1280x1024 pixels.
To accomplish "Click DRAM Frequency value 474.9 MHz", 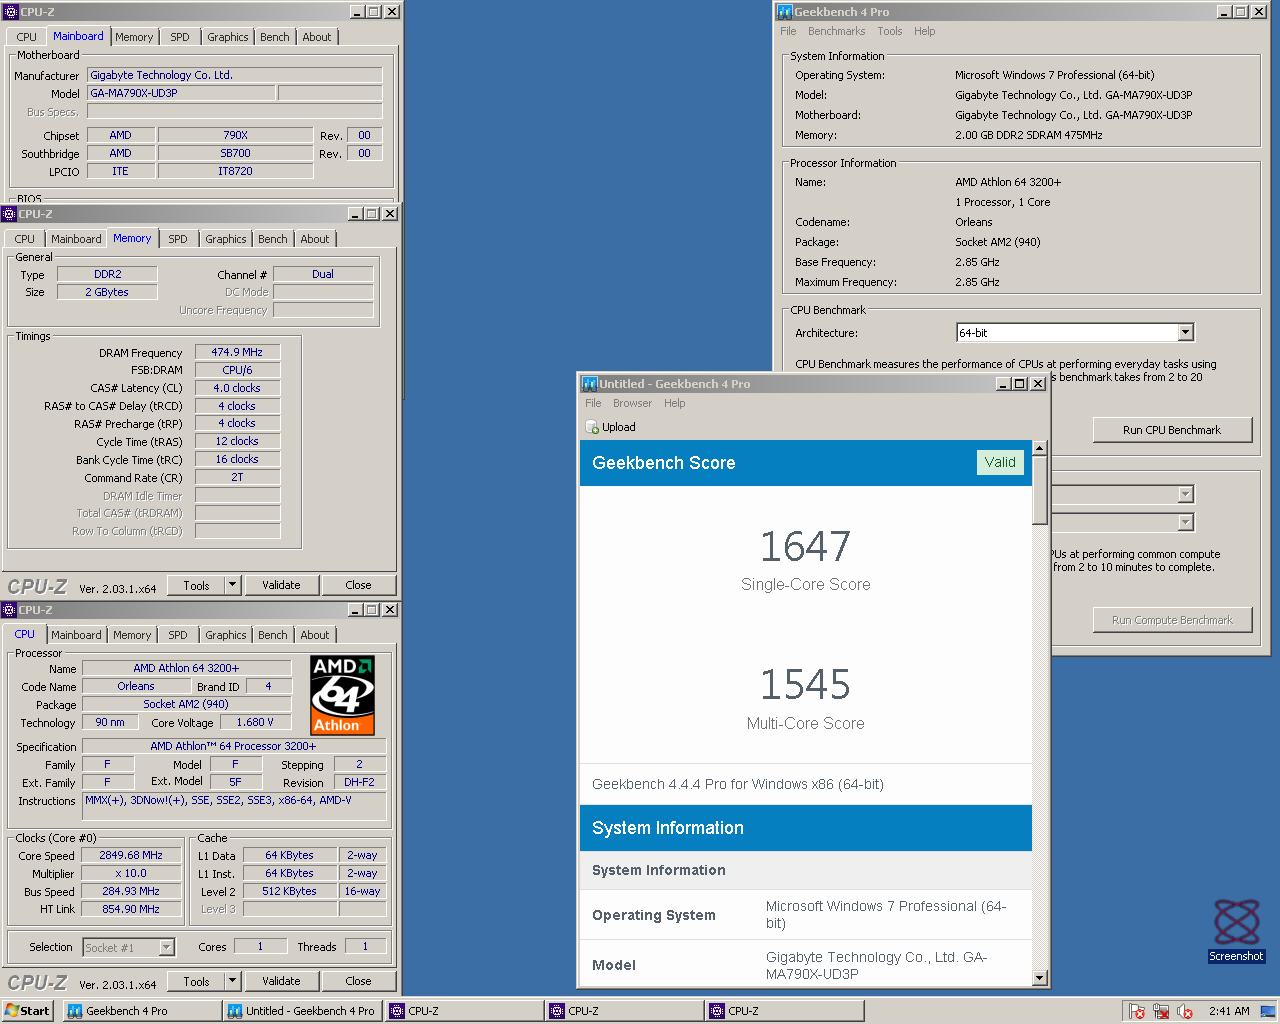I will (x=237, y=352).
